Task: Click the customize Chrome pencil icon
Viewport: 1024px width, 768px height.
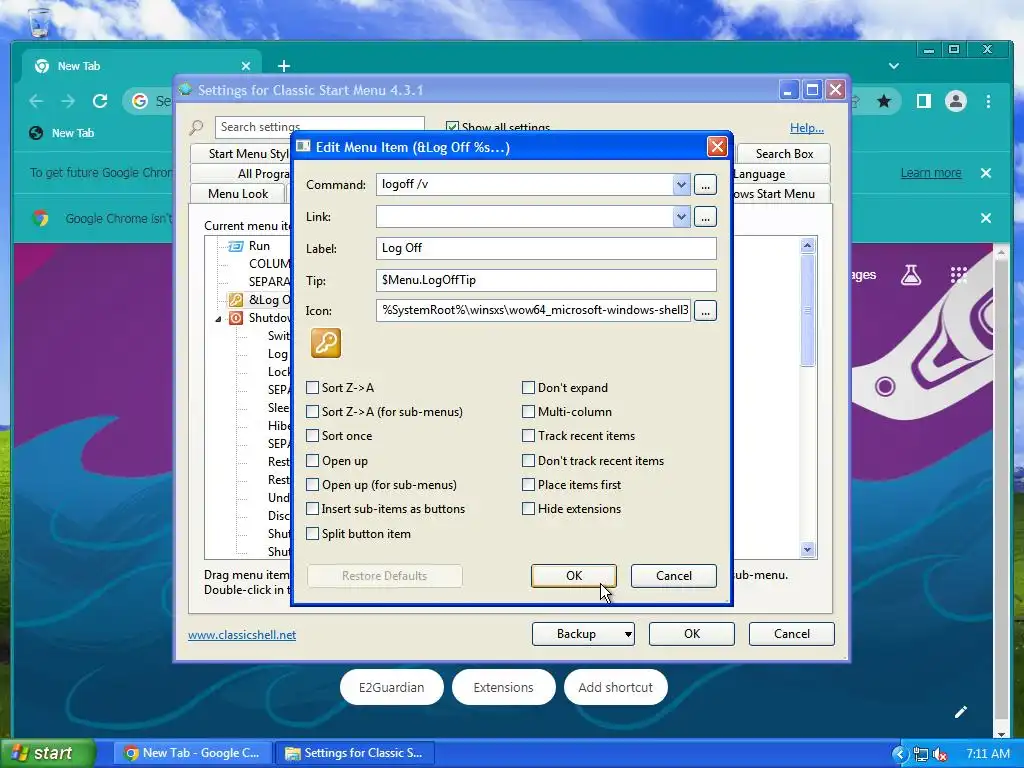Action: [x=961, y=712]
